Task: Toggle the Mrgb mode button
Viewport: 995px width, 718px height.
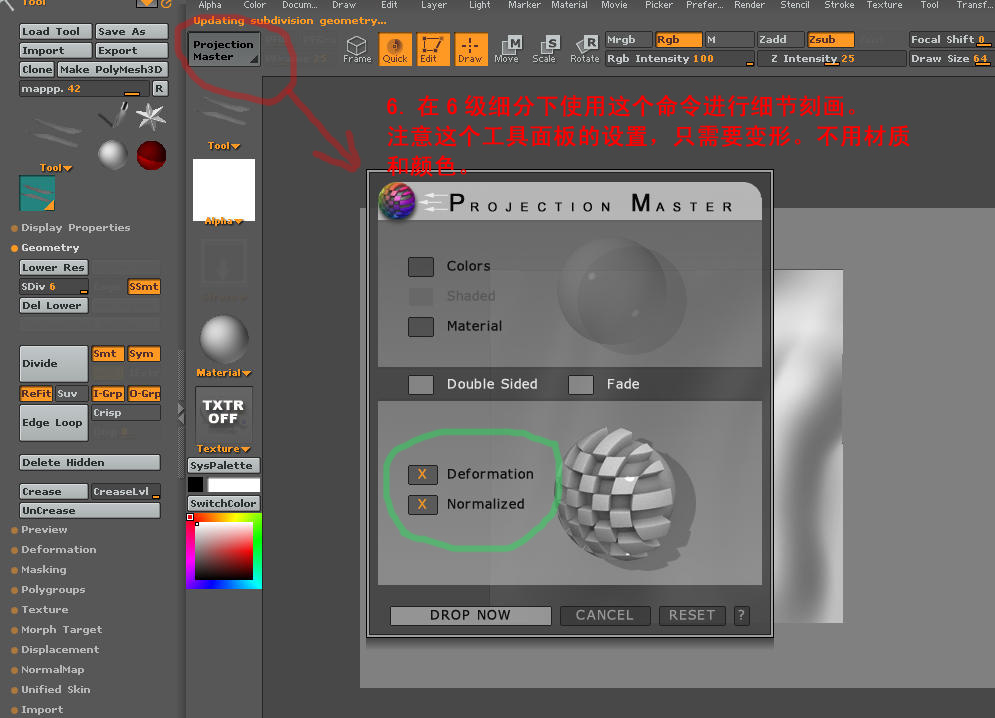Action: (x=628, y=39)
